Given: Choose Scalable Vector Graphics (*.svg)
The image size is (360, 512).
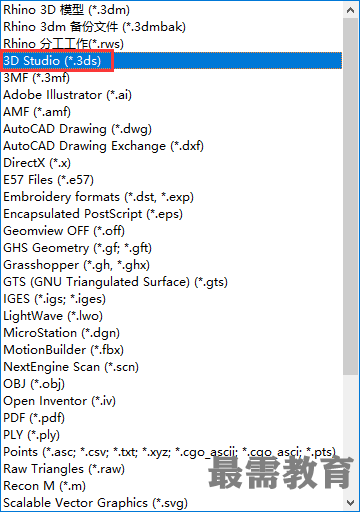Looking at the screenshot, I should [x=172, y=503].
